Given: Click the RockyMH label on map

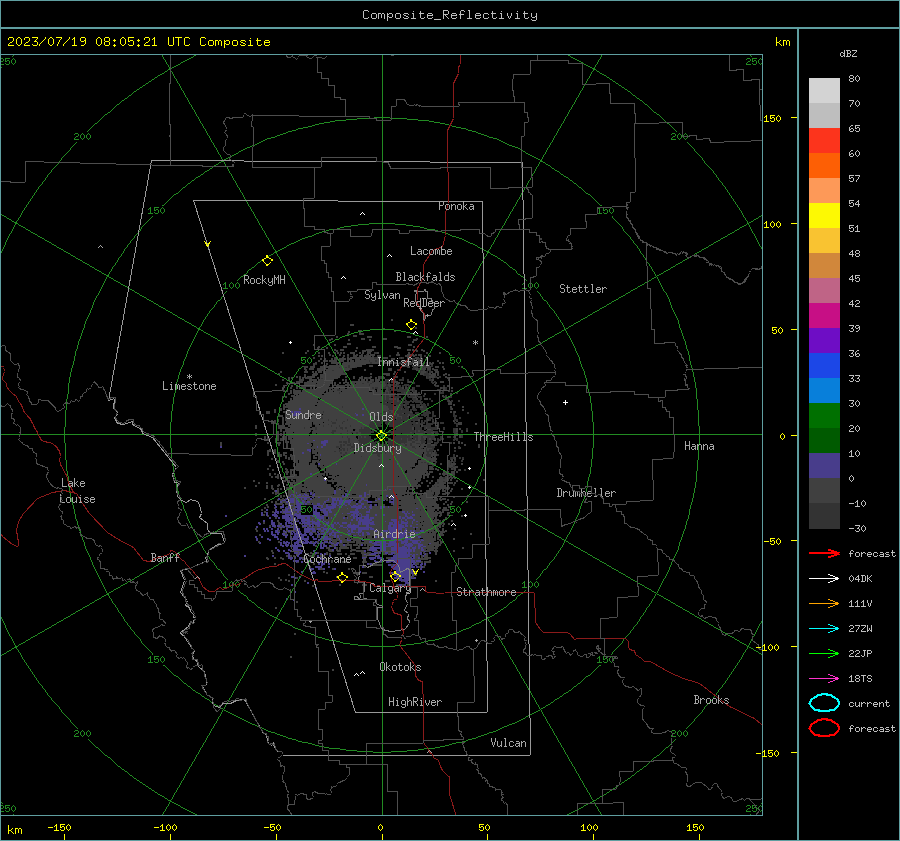Looking at the screenshot, I should pos(264,281).
